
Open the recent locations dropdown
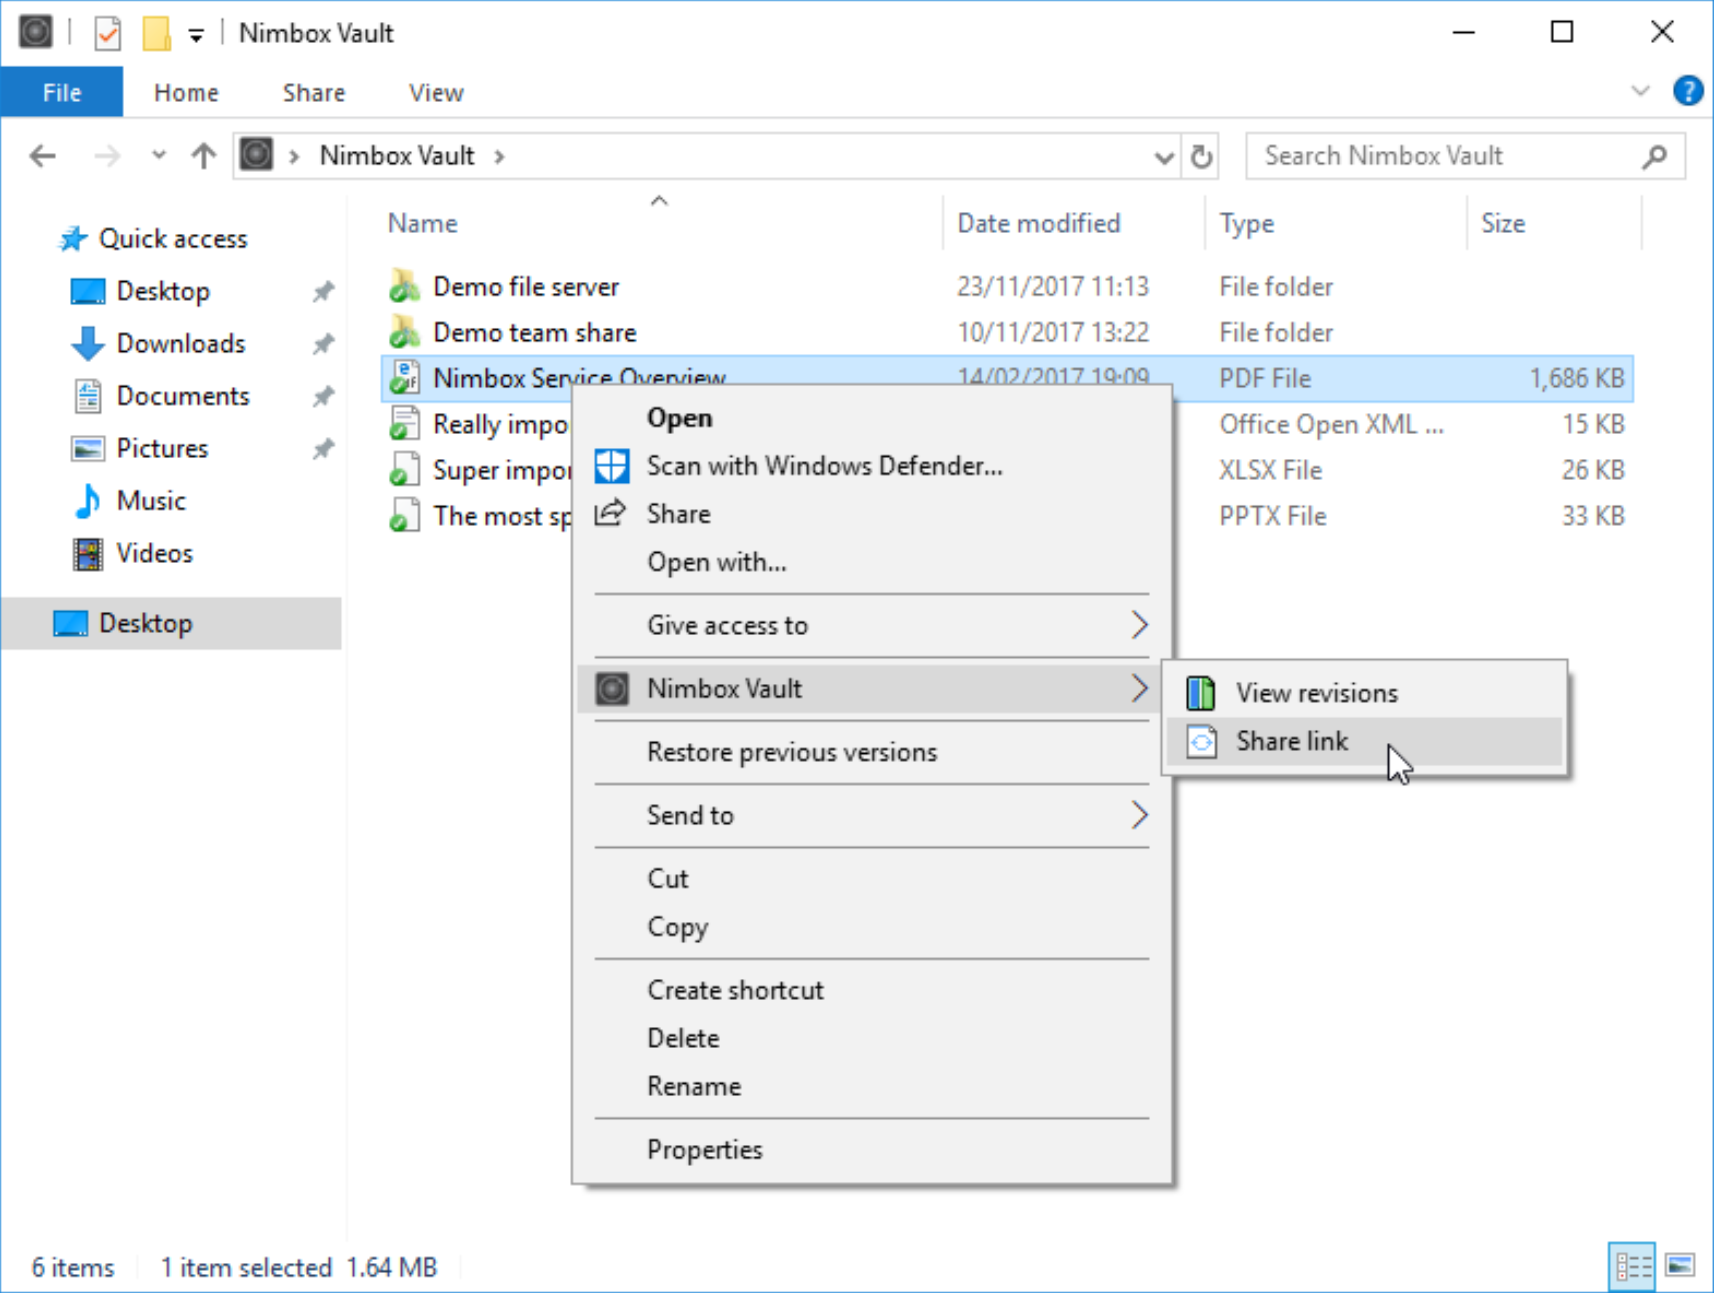click(x=158, y=156)
